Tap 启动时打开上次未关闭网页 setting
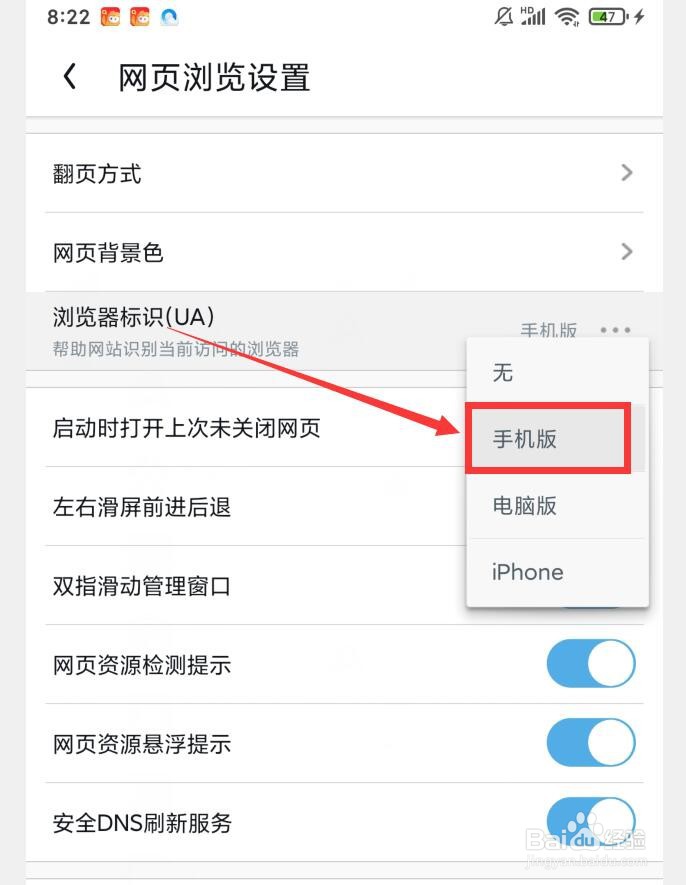 pos(186,428)
